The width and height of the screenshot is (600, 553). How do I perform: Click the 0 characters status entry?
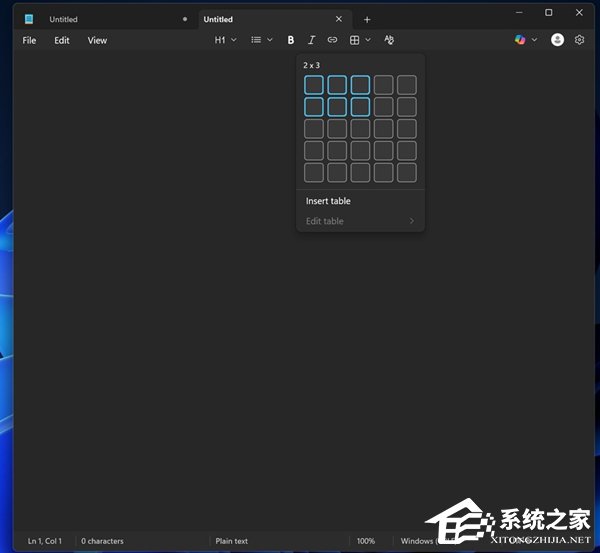pos(102,541)
